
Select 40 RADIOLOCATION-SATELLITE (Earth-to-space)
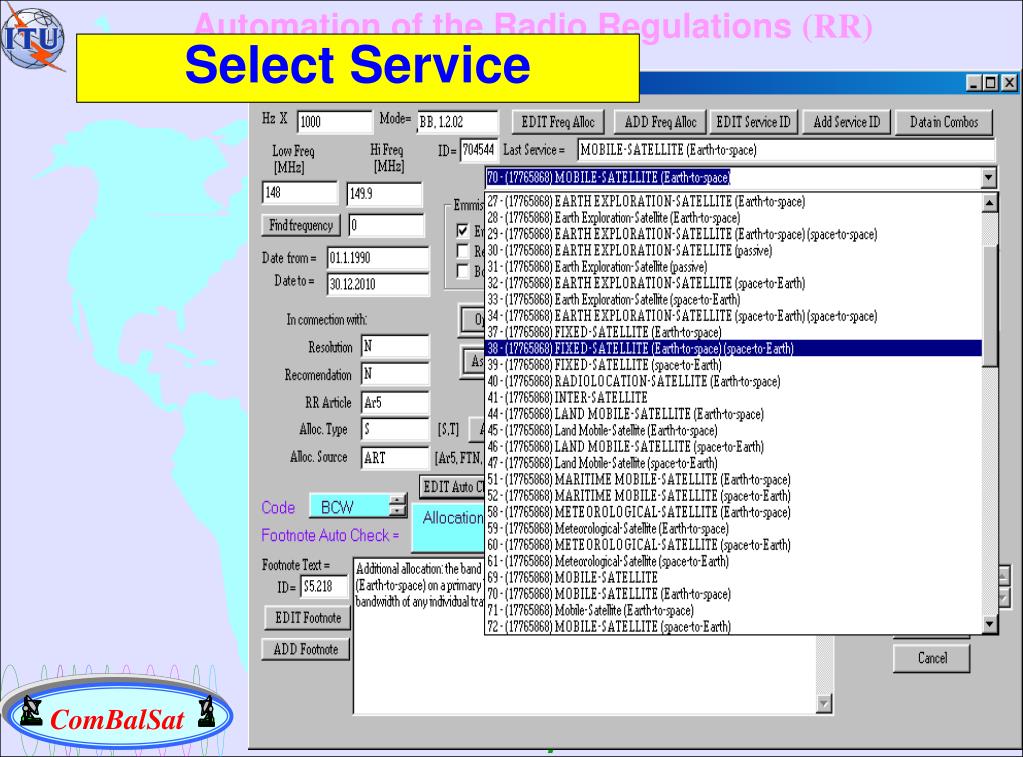pos(734,381)
